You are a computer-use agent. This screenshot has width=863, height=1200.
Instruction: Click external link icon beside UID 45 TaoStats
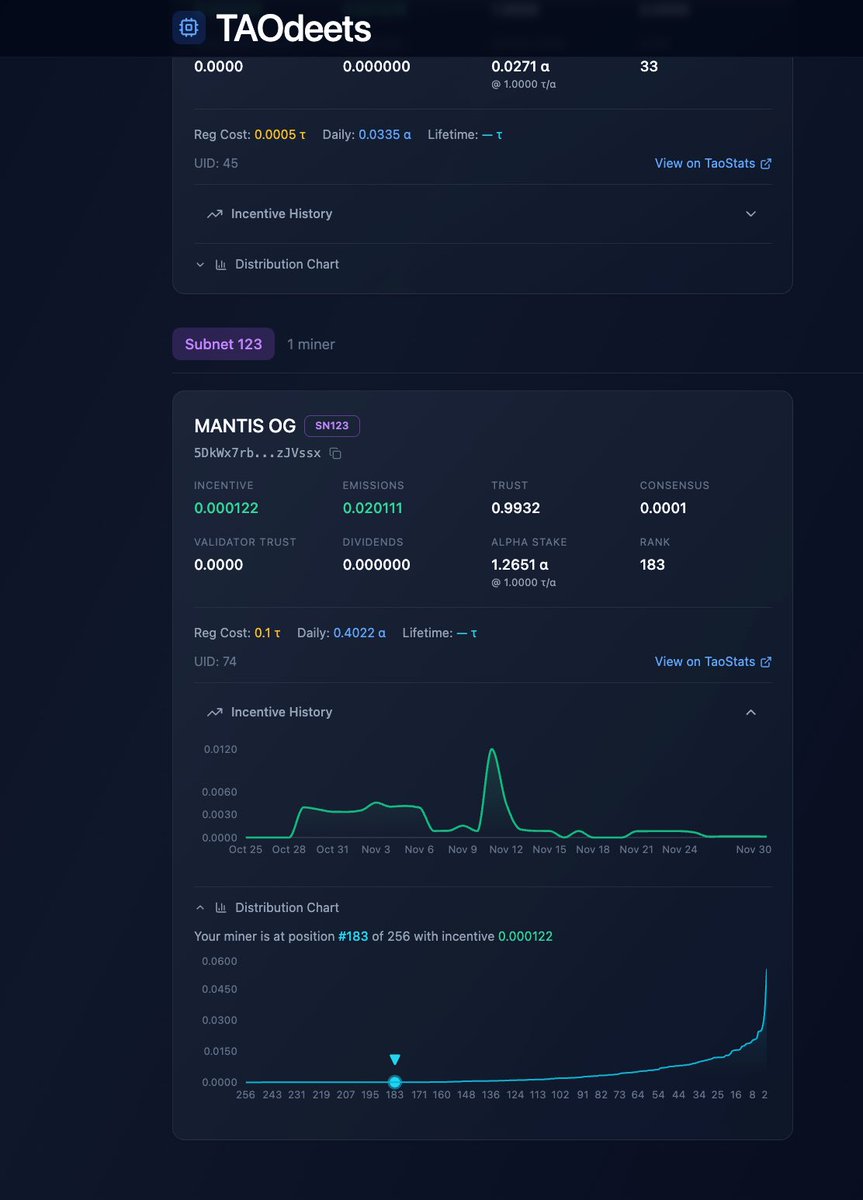pos(766,163)
